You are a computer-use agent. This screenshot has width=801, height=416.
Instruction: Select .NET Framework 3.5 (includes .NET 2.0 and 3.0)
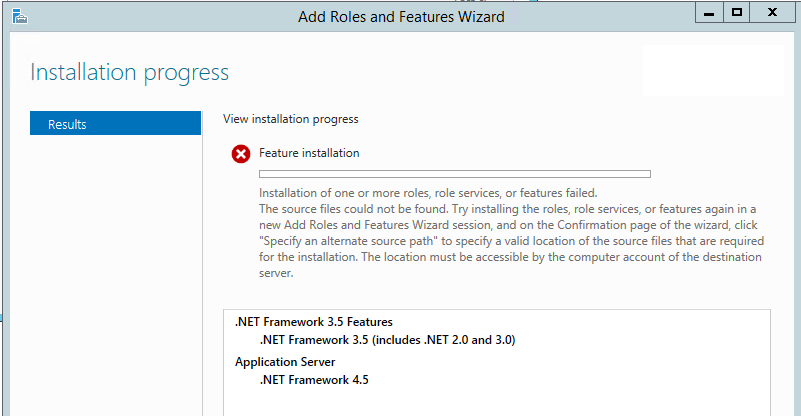387,340
